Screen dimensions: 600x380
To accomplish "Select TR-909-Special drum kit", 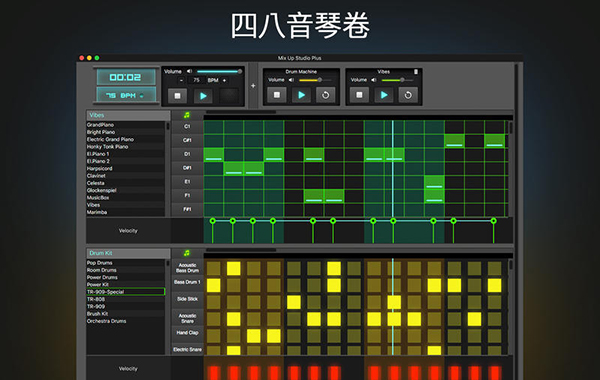I will (126, 292).
